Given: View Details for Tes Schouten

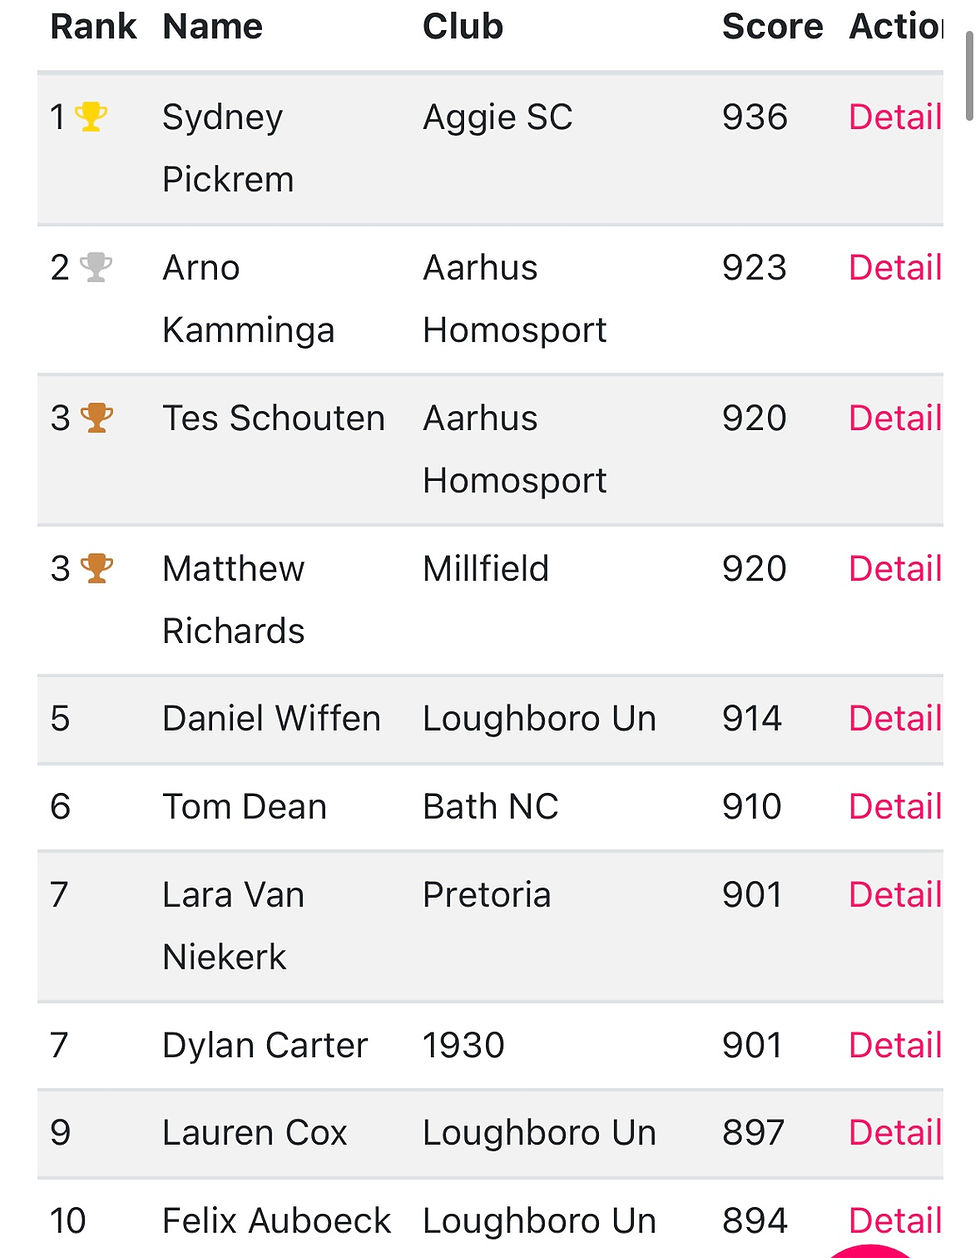Looking at the screenshot, I should pos(895,418).
